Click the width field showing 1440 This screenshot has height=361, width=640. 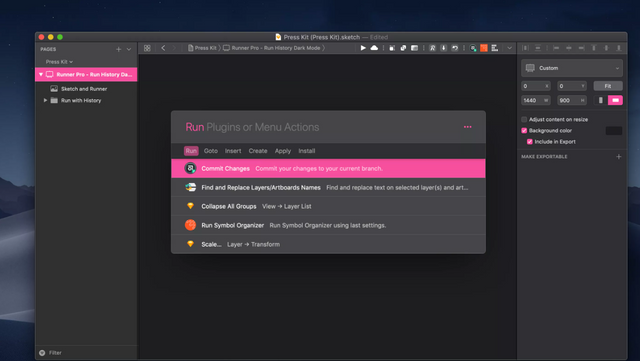(536, 100)
